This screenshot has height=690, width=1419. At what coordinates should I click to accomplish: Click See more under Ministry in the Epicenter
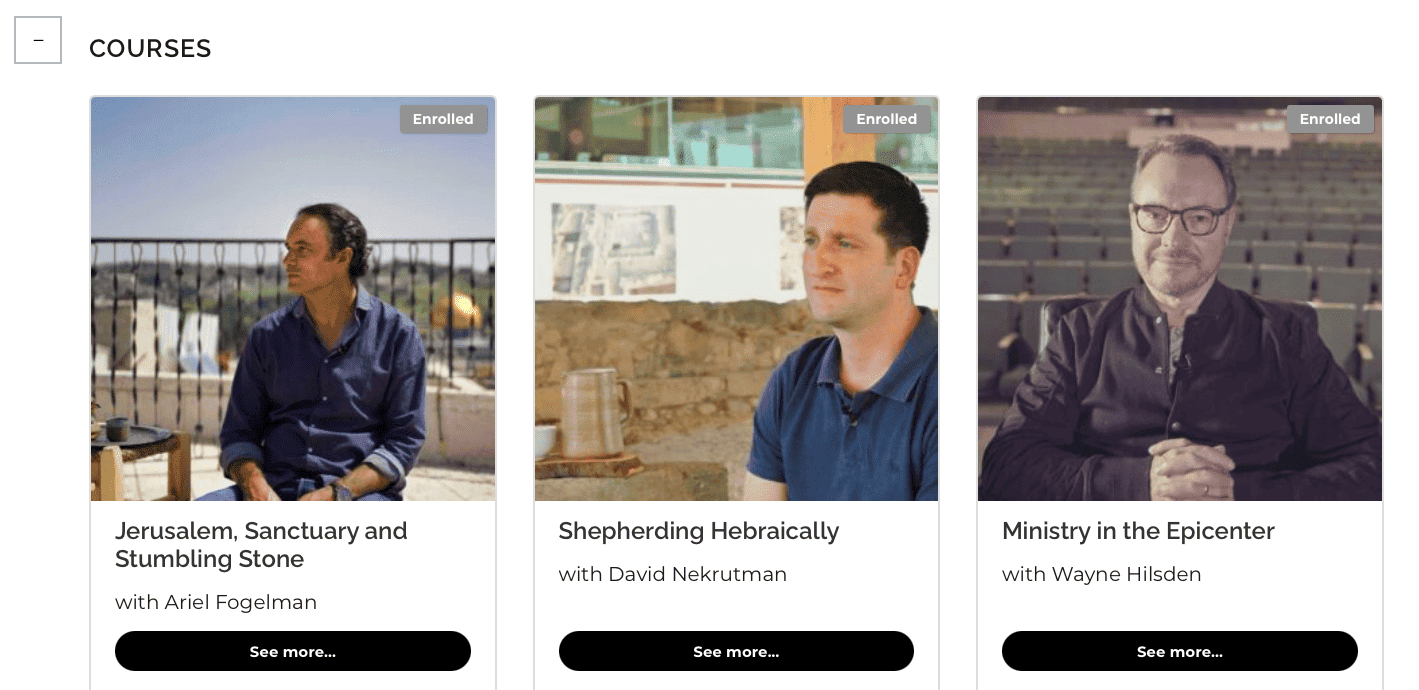coord(1180,651)
